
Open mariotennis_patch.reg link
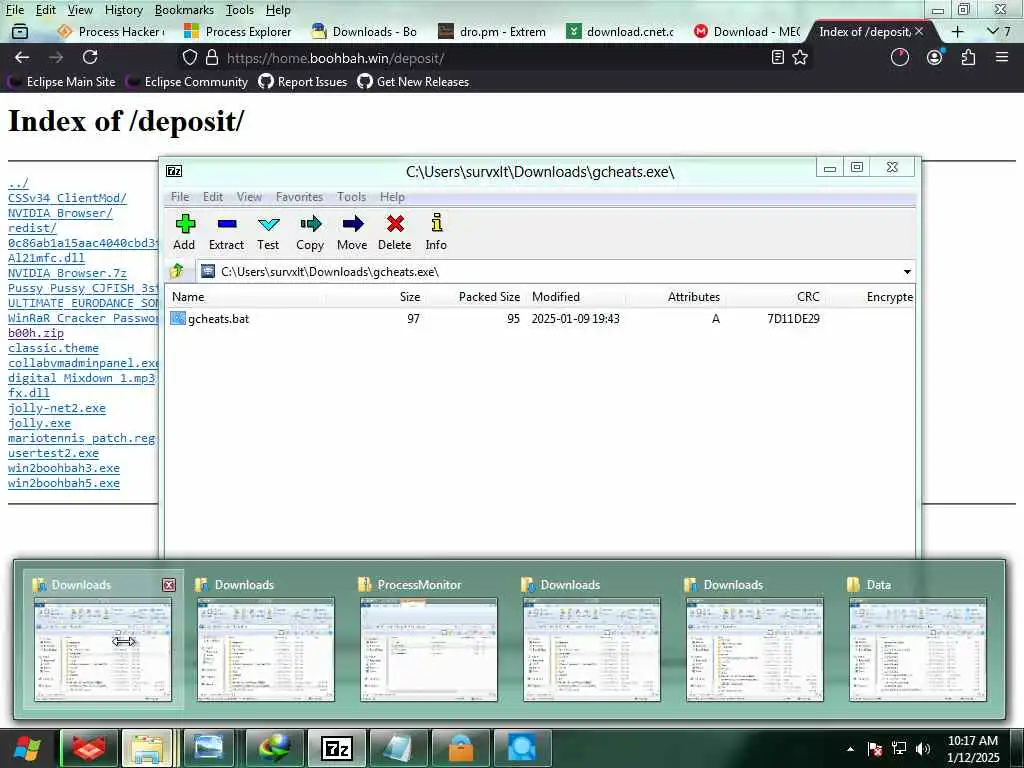pyautogui.click(x=82, y=438)
